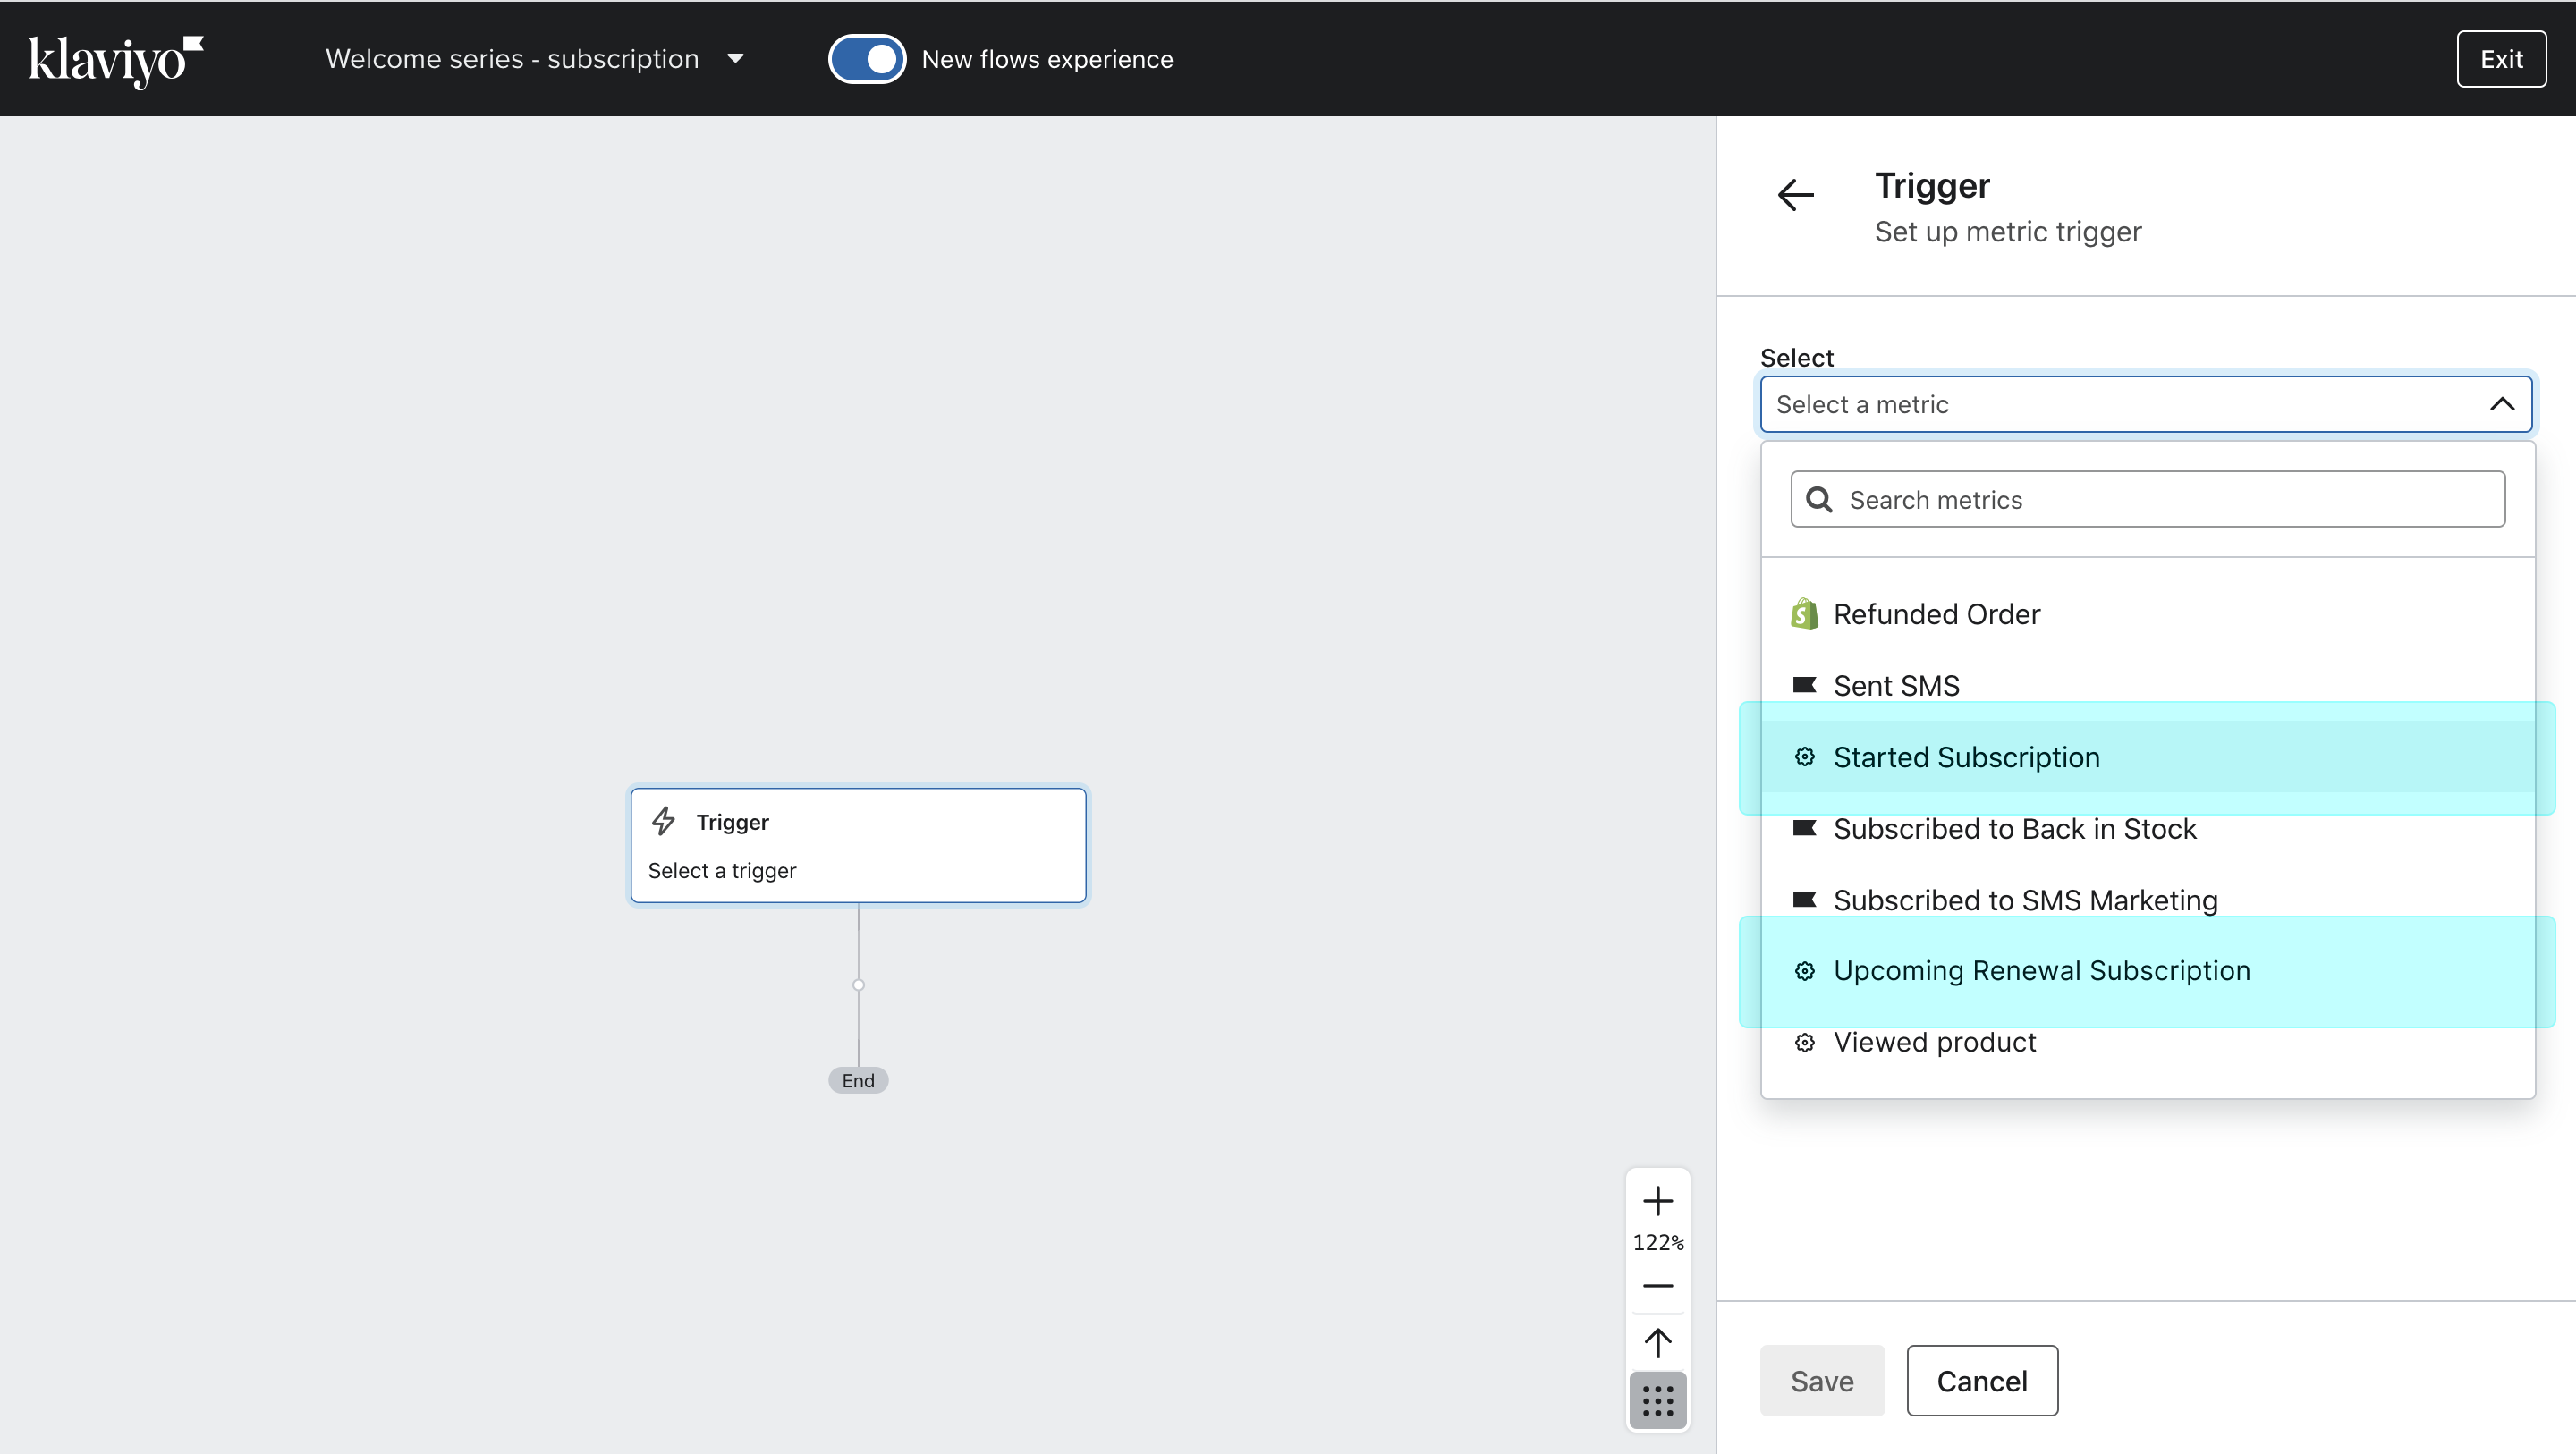The image size is (2576, 1454).
Task: Click the disabled Save button
Action: coord(1822,1380)
